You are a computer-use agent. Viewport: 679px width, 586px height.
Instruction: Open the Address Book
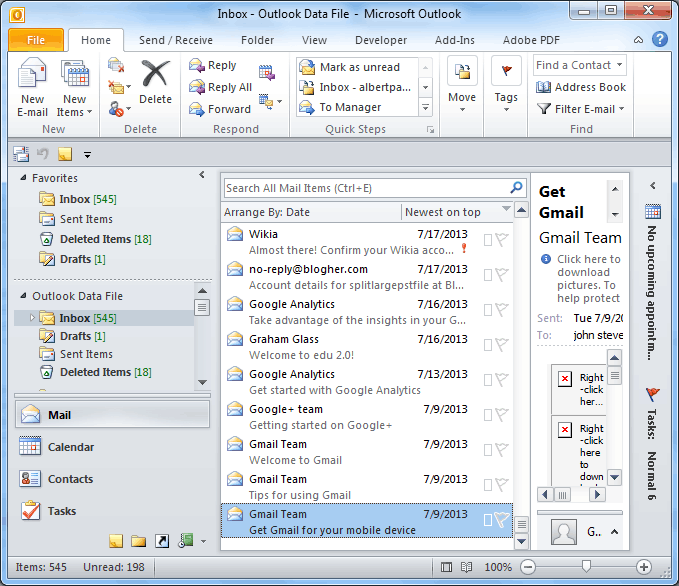[x=580, y=87]
